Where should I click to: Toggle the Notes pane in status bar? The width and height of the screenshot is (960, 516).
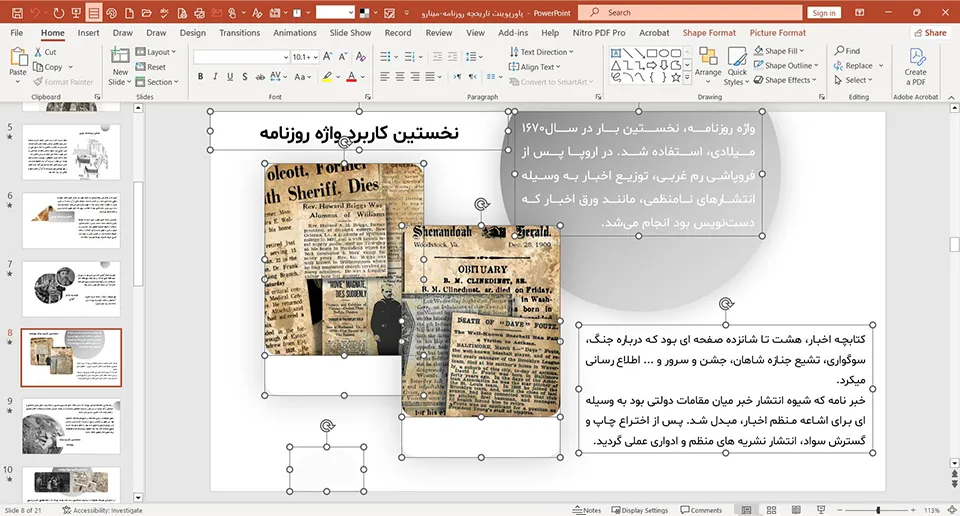point(587,510)
